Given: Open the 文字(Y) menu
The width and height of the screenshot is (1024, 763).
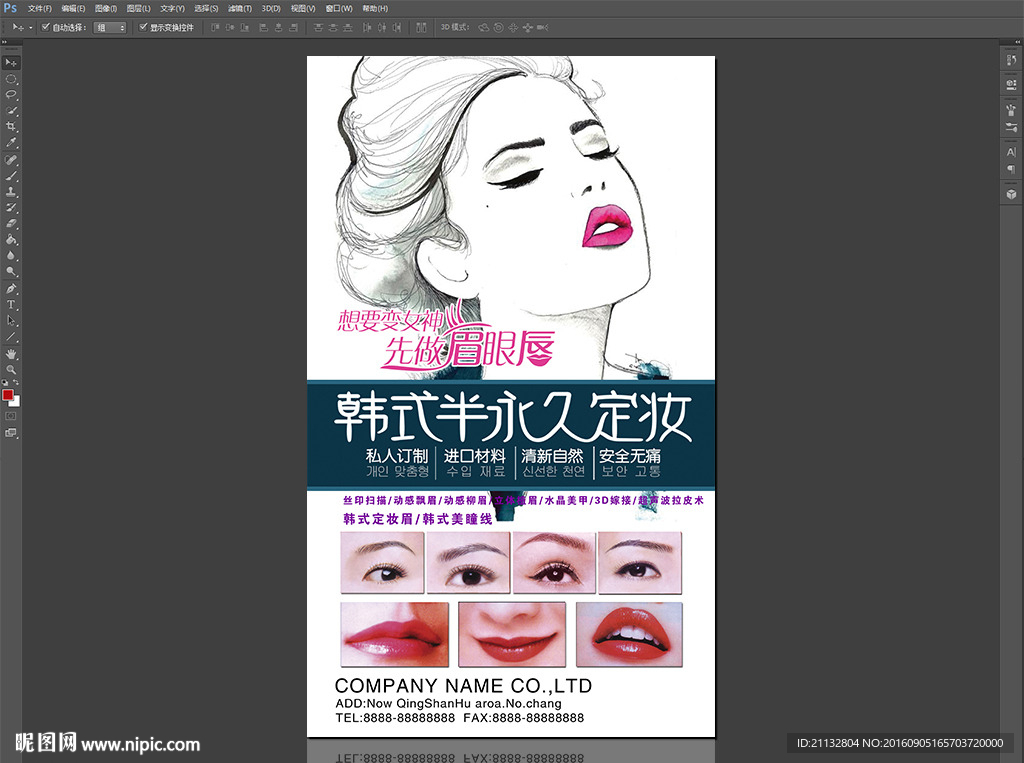Looking at the screenshot, I should pos(172,8).
